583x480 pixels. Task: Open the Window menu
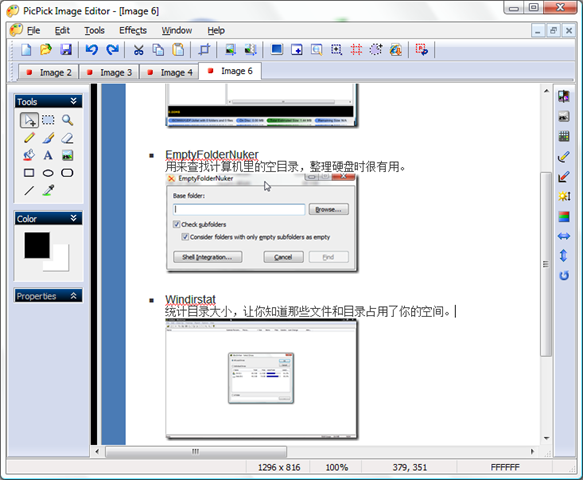177,30
